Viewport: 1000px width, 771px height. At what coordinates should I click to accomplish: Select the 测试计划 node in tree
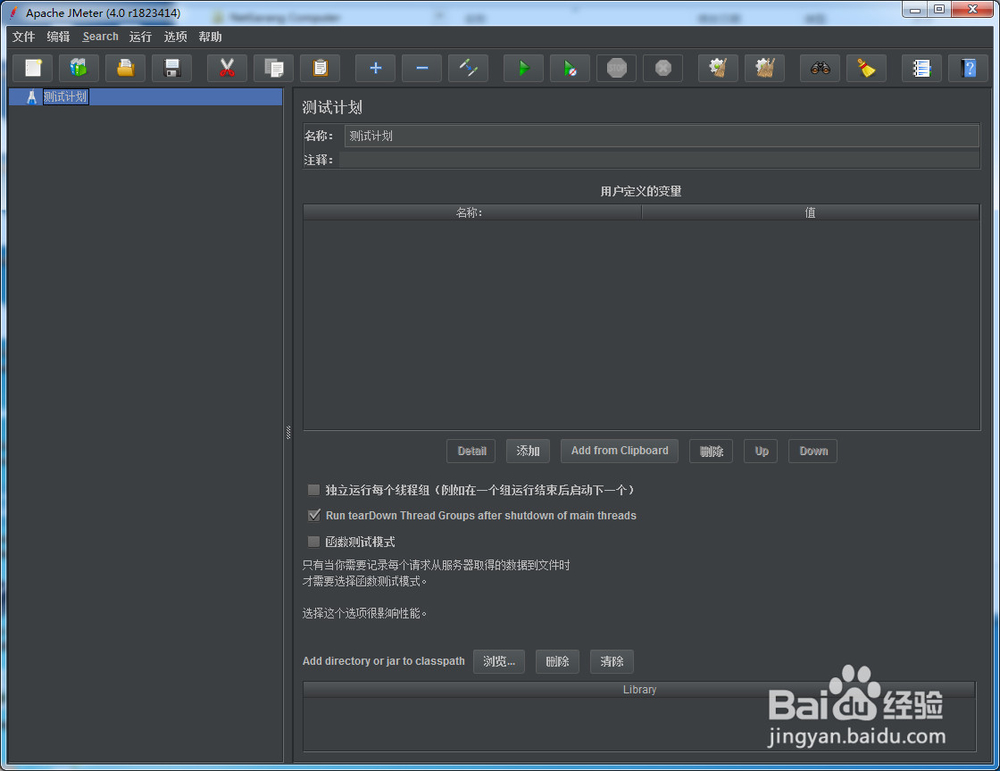pos(65,97)
